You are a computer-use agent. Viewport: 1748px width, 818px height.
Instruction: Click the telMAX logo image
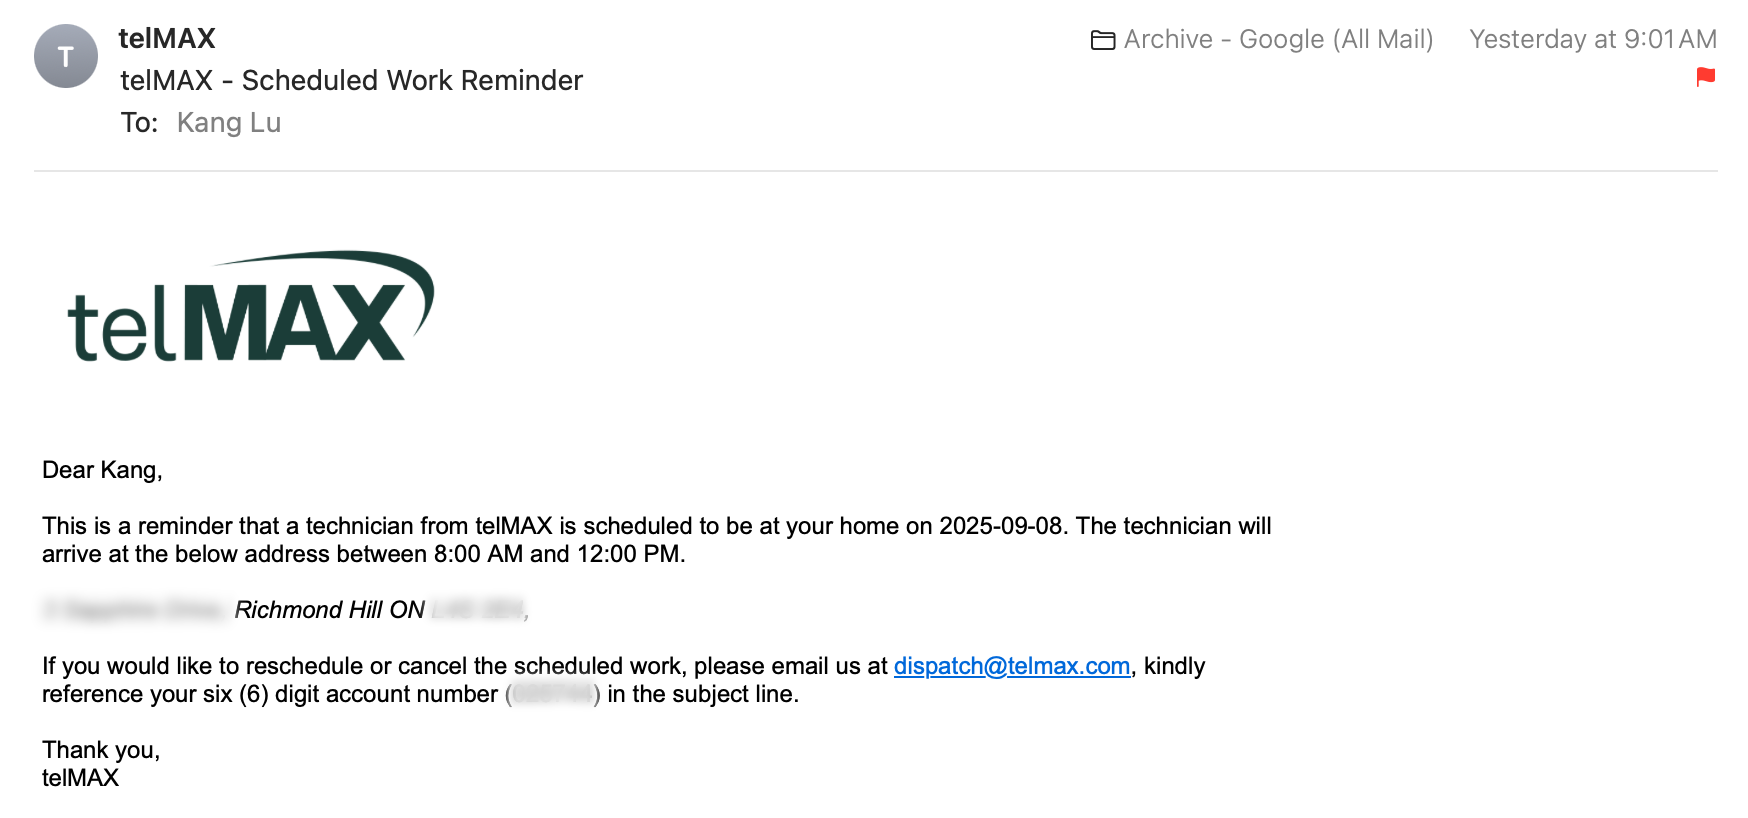point(250,306)
